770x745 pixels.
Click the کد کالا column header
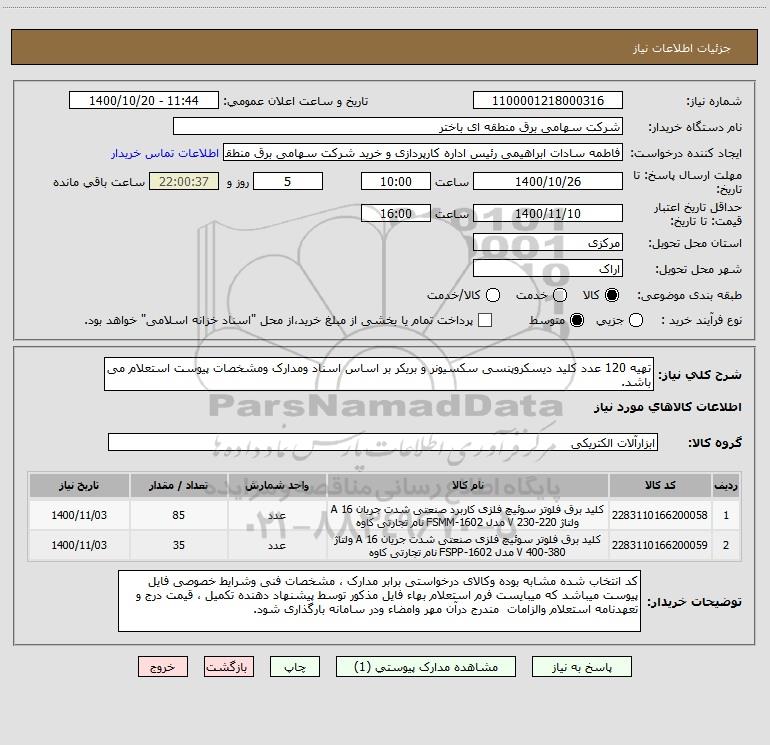[x=660, y=485]
